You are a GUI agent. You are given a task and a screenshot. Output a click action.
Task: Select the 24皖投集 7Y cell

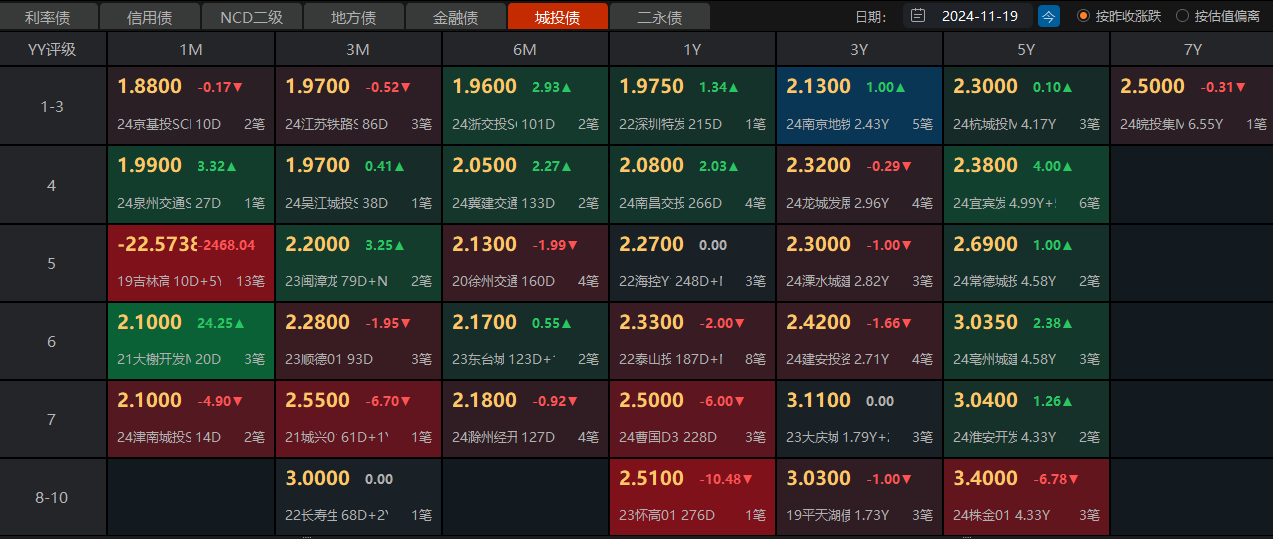[1191, 106]
